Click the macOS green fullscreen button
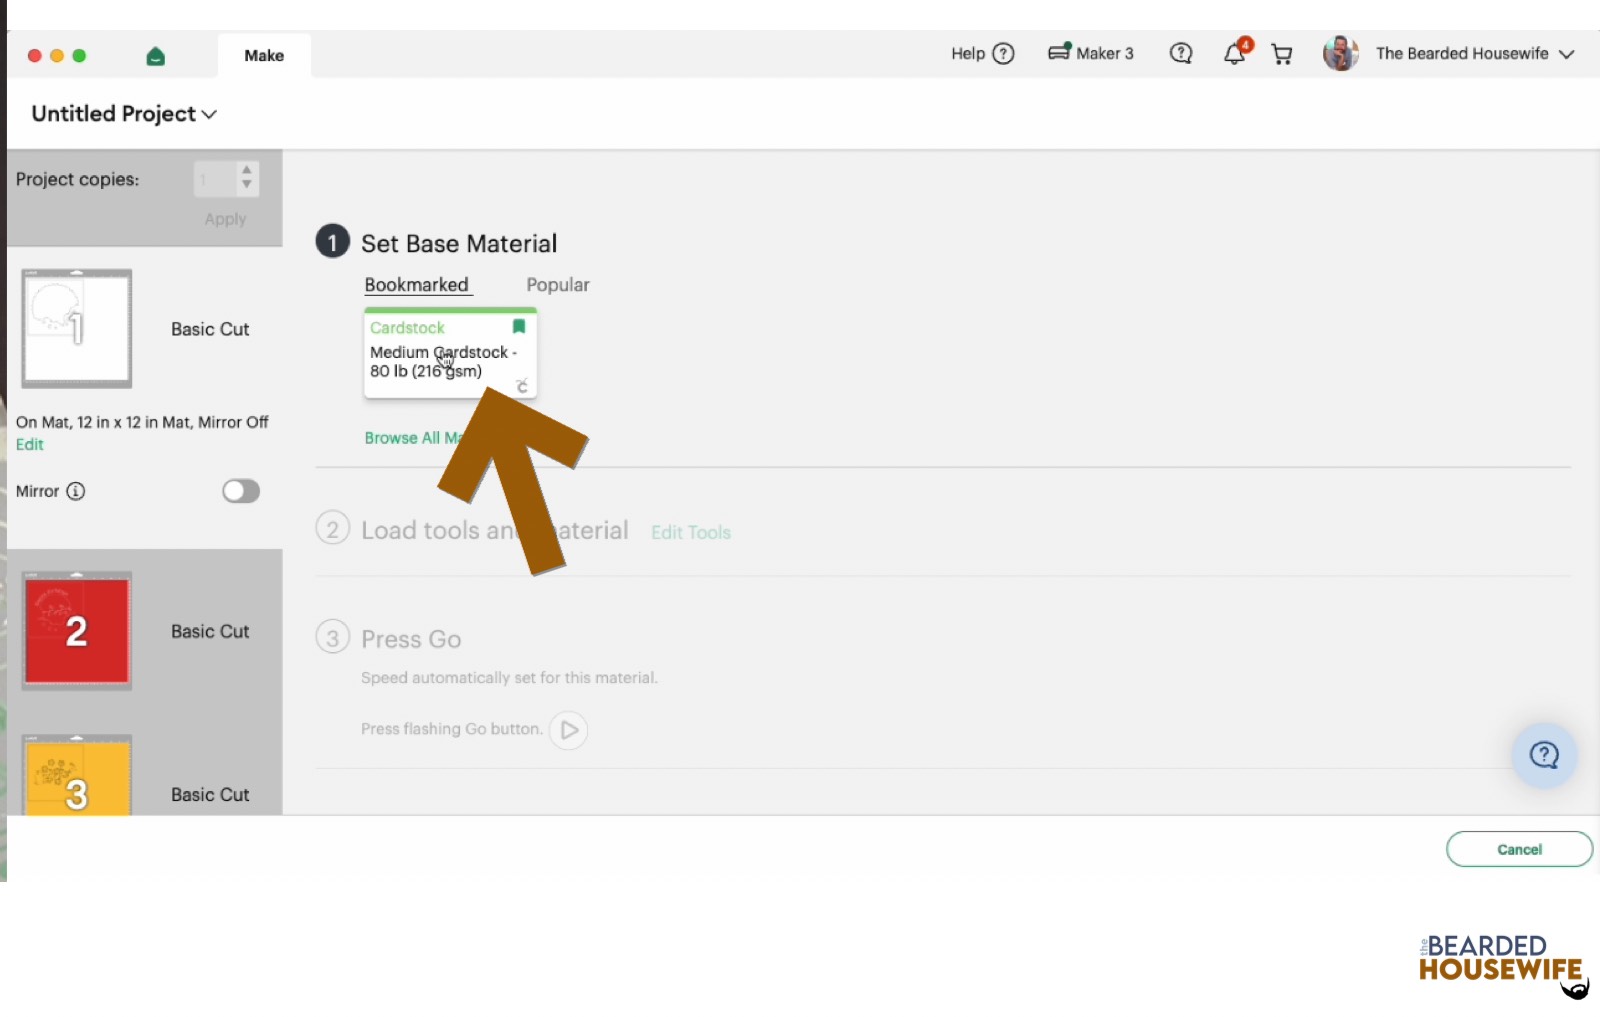Image resolution: width=1600 pixels, height=1017 pixels. 79,56
